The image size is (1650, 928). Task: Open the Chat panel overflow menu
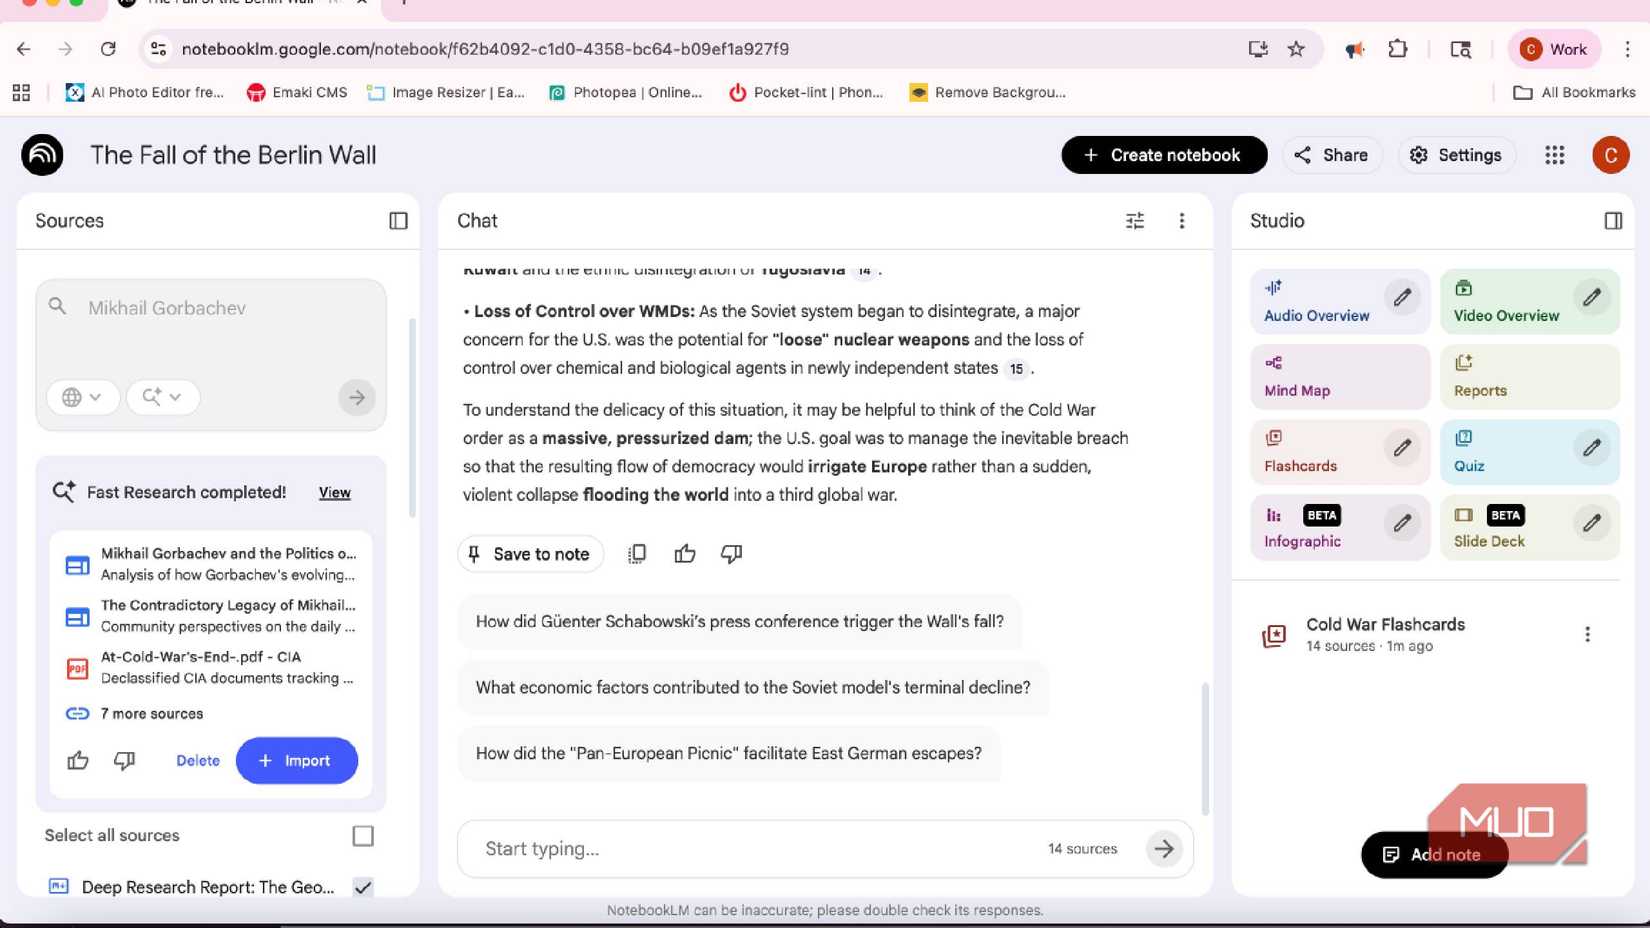coord(1182,220)
